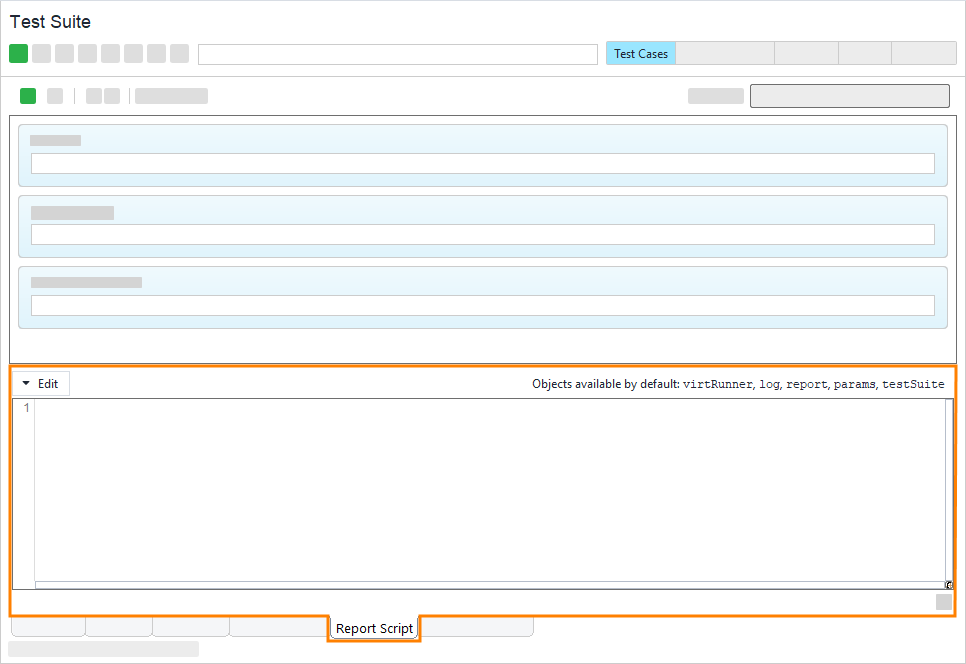
Task: Click the small grey icon at the editor's bottom-right corner
Action: point(943,602)
